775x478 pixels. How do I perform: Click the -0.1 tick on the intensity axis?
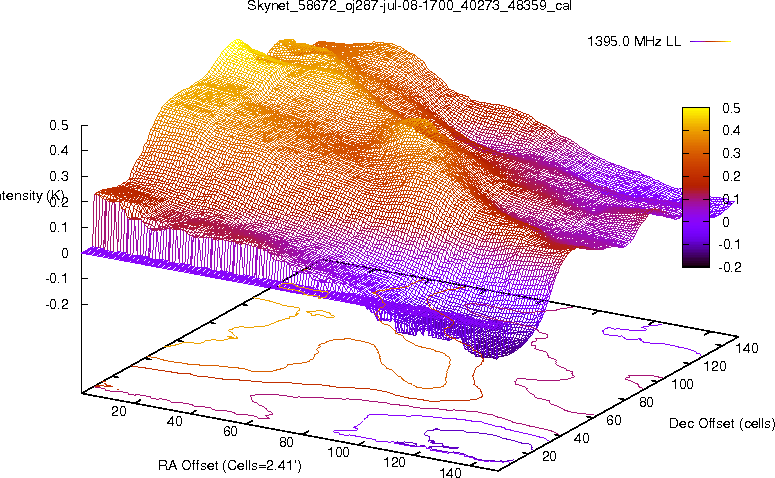tap(57, 279)
